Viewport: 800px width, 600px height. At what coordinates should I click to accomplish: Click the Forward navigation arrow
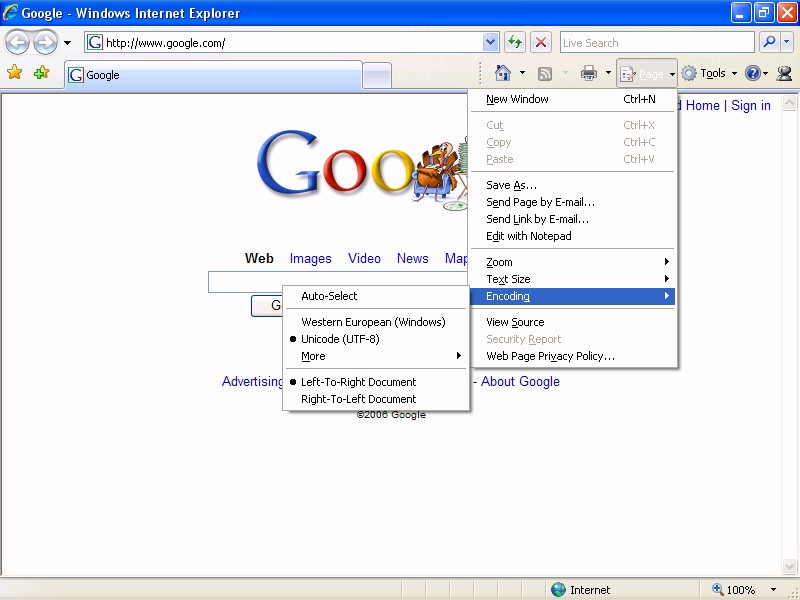45,43
